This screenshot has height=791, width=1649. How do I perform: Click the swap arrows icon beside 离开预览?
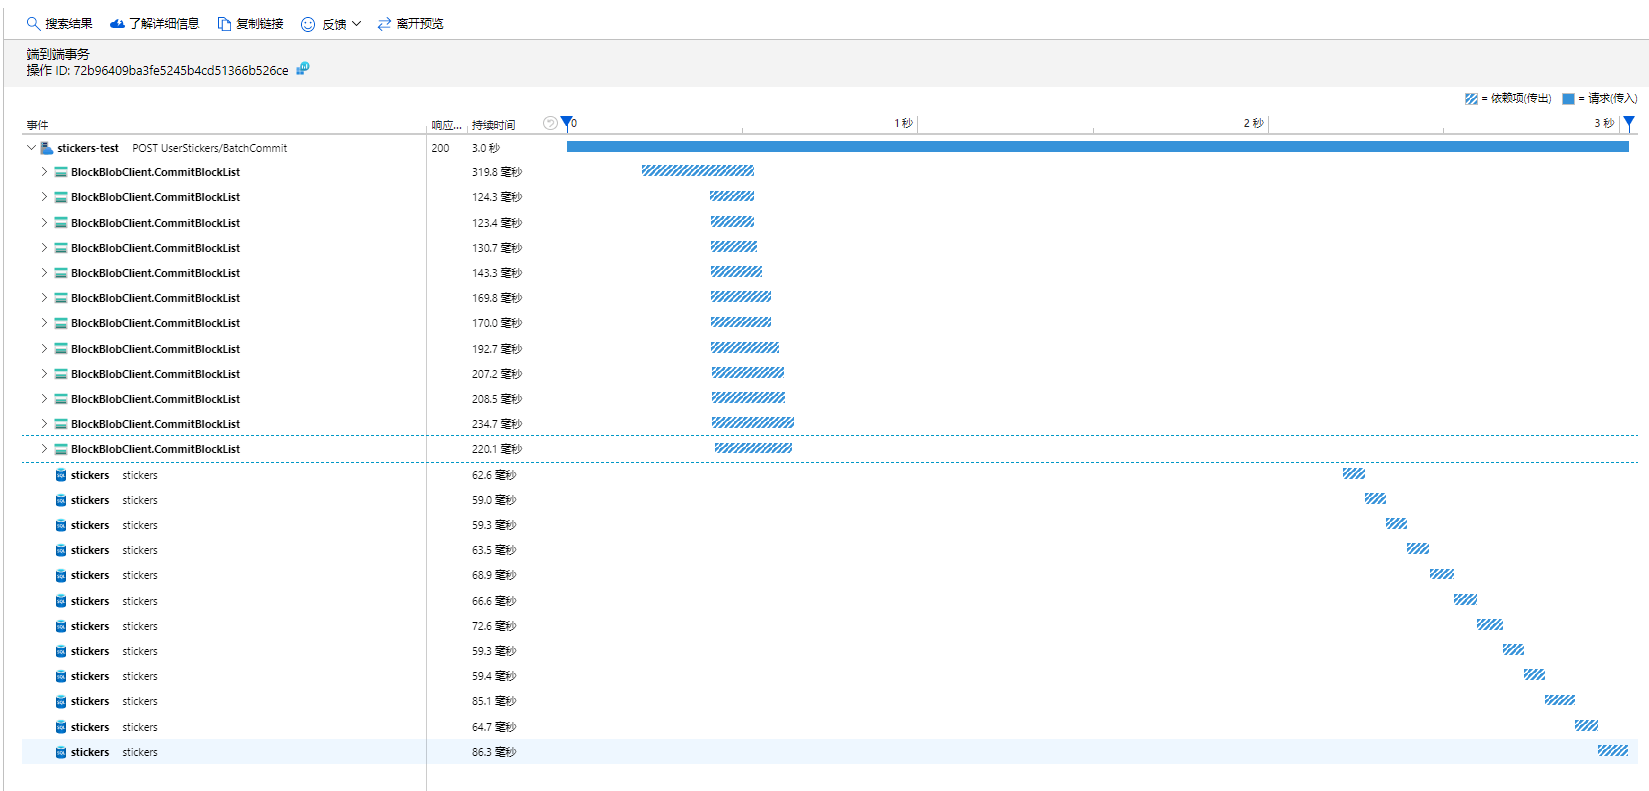point(384,24)
